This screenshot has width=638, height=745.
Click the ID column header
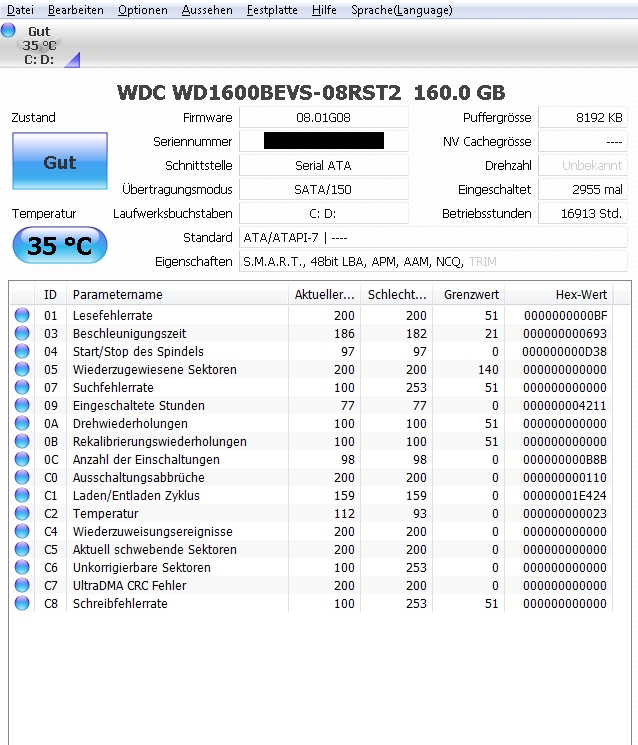[50, 295]
